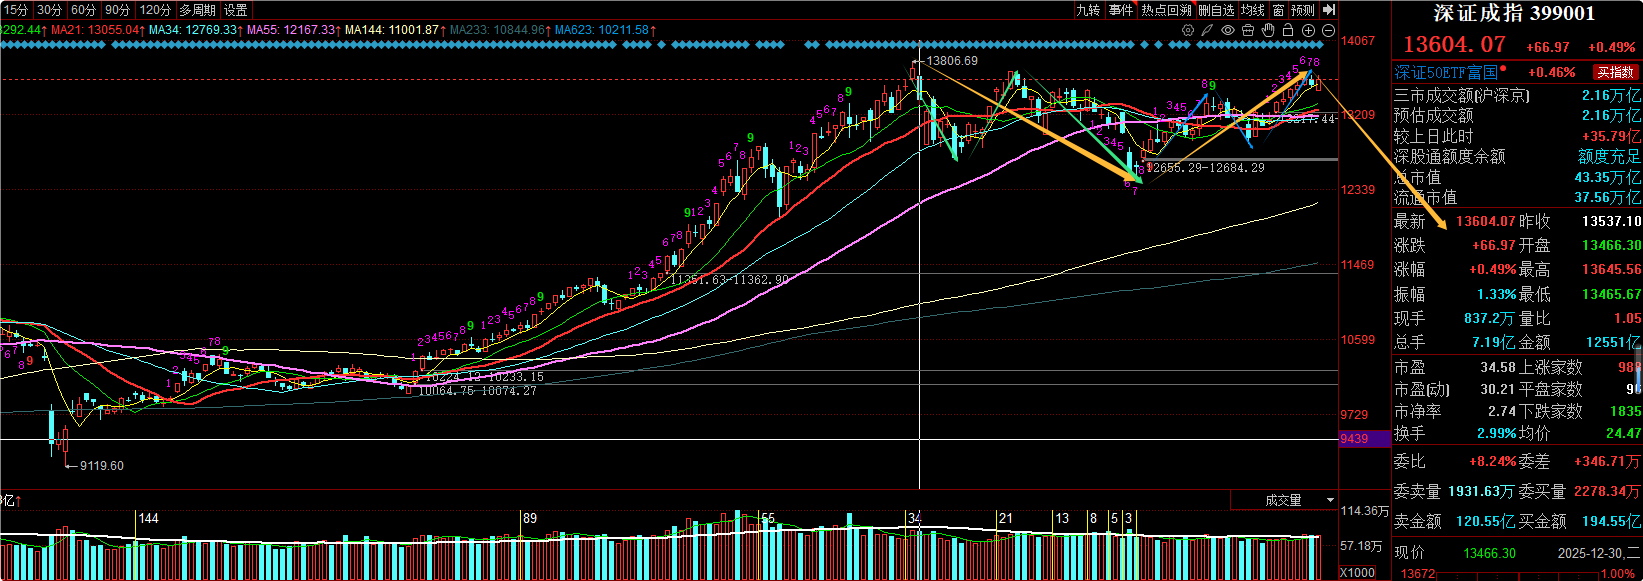
Task: Toggle the 预测 forecast button
Action: tap(1303, 9)
